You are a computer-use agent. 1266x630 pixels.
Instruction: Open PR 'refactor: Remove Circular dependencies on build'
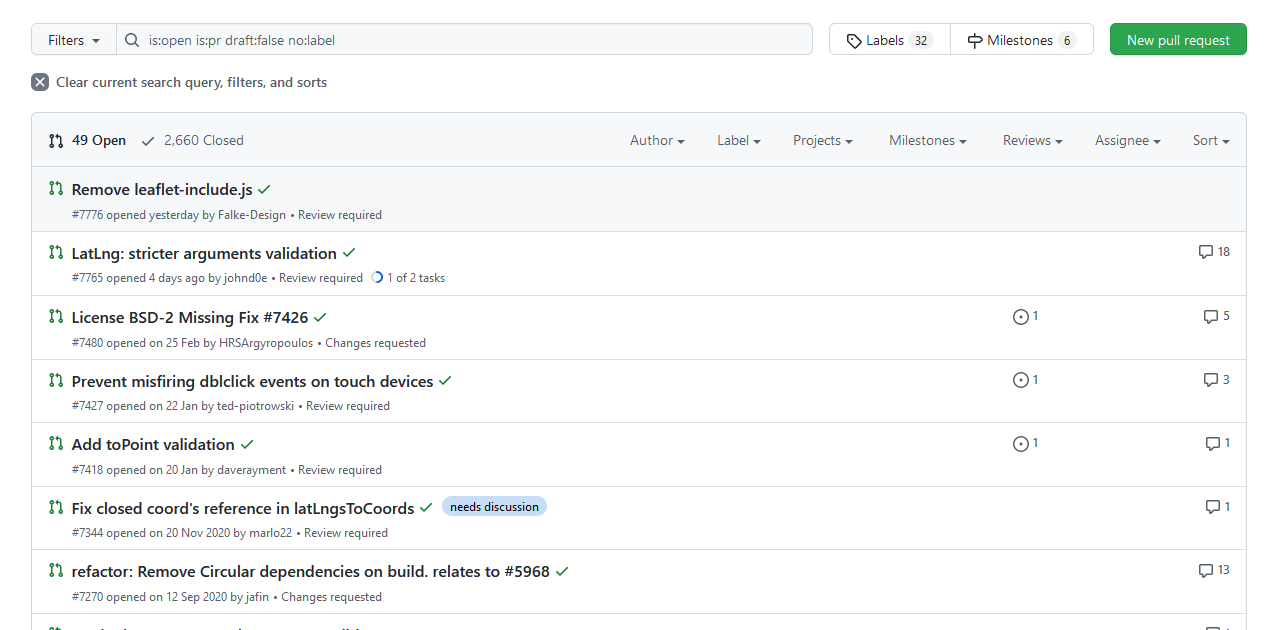click(311, 572)
